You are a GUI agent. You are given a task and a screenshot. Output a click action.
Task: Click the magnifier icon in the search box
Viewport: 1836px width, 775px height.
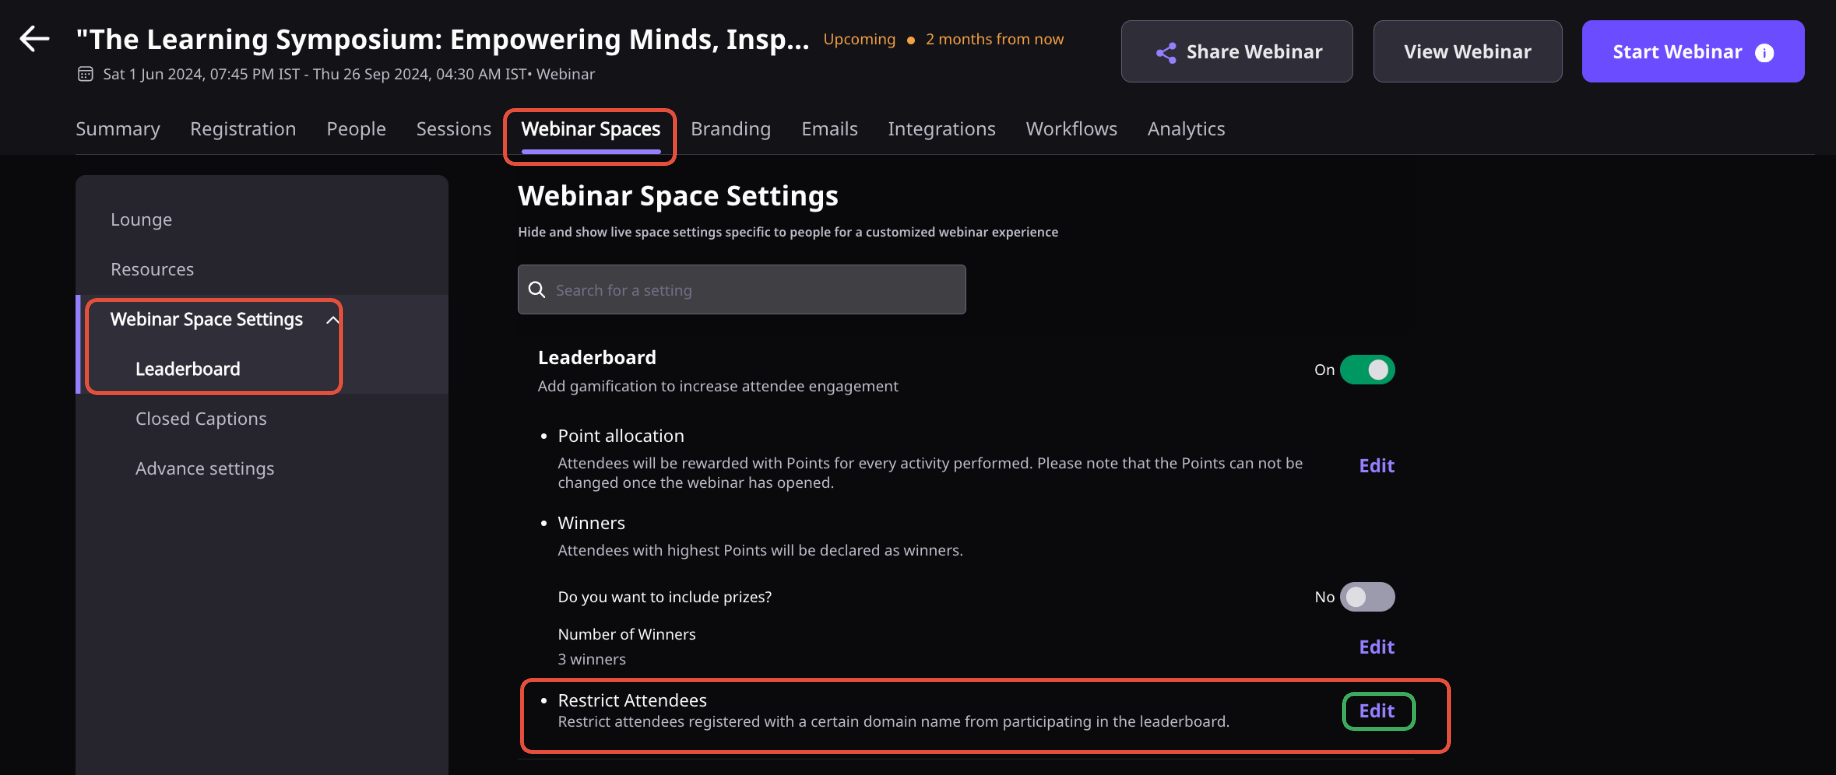pyautogui.click(x=537, y=290)
